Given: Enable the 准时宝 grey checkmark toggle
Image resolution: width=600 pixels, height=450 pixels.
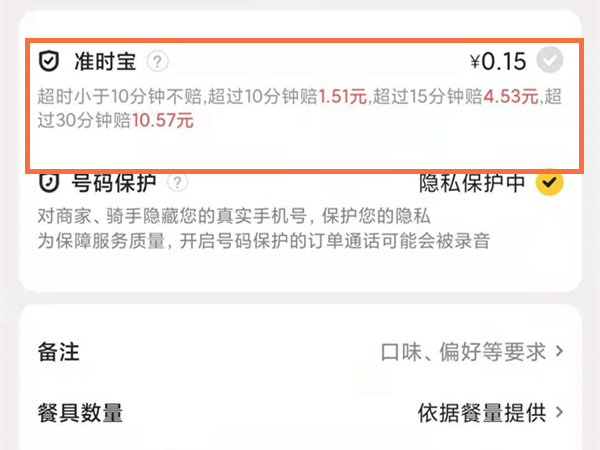Looking at the screenshot, I should [x=549, y=60].
